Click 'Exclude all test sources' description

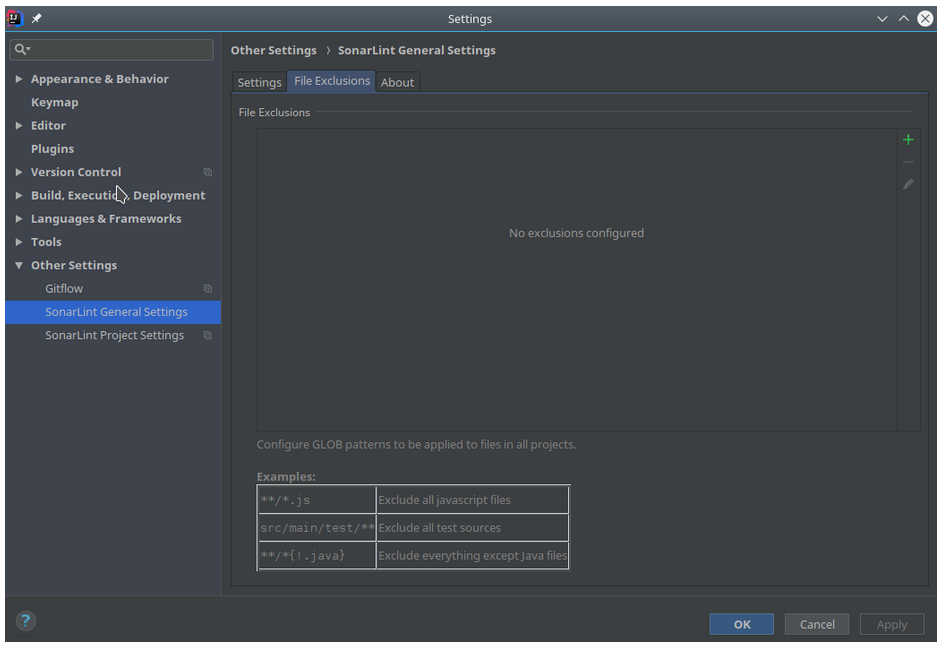coord(439,528)
